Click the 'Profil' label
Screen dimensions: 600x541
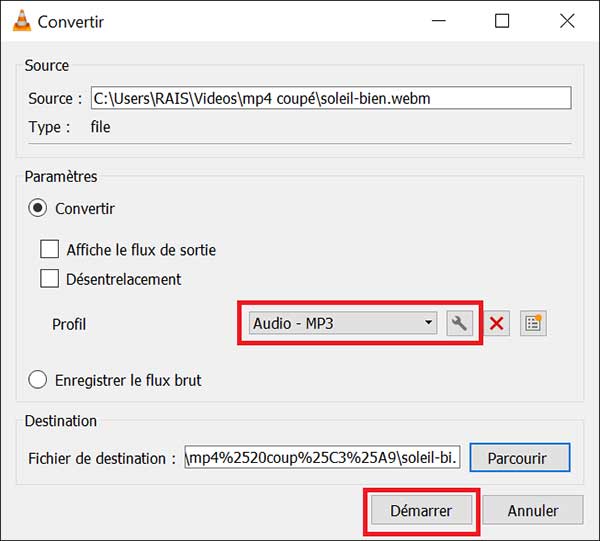click(69, 324)
